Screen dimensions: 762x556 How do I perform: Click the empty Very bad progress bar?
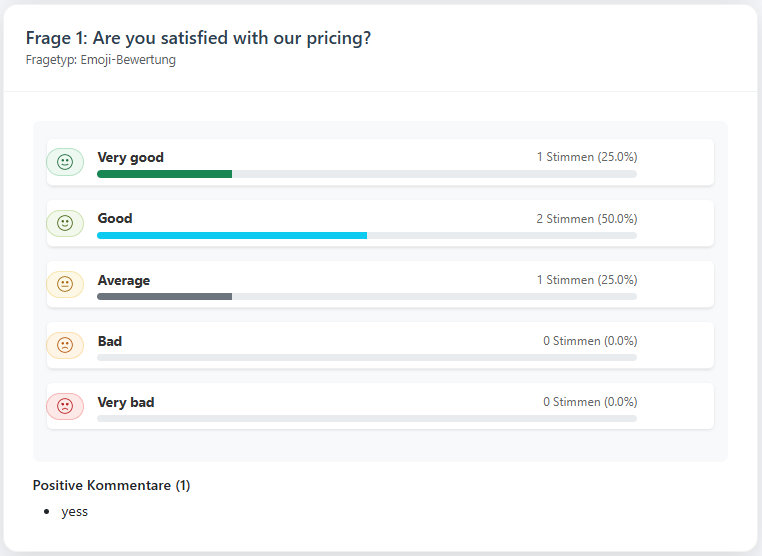point(366,418)
